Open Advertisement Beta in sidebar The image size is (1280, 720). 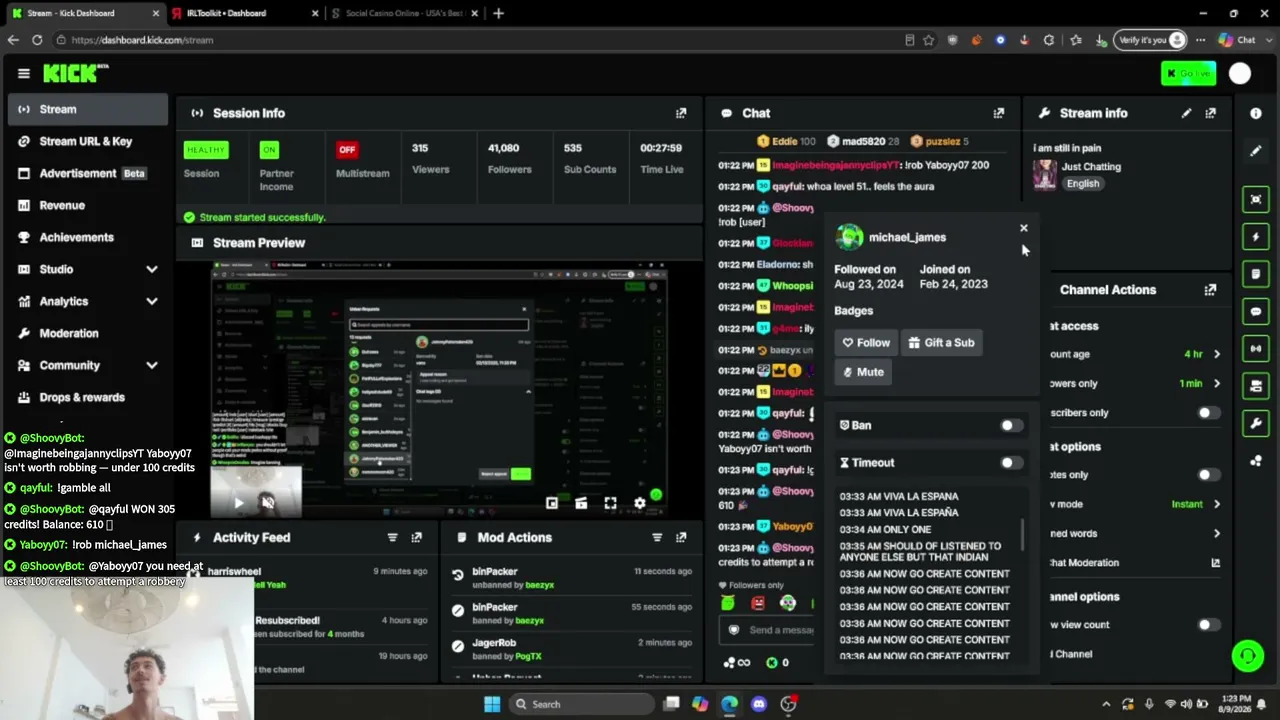point(88,173)
